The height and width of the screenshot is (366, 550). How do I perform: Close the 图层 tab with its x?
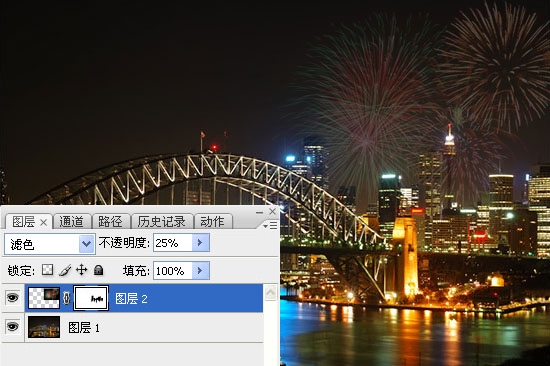(x=43, y=222)
